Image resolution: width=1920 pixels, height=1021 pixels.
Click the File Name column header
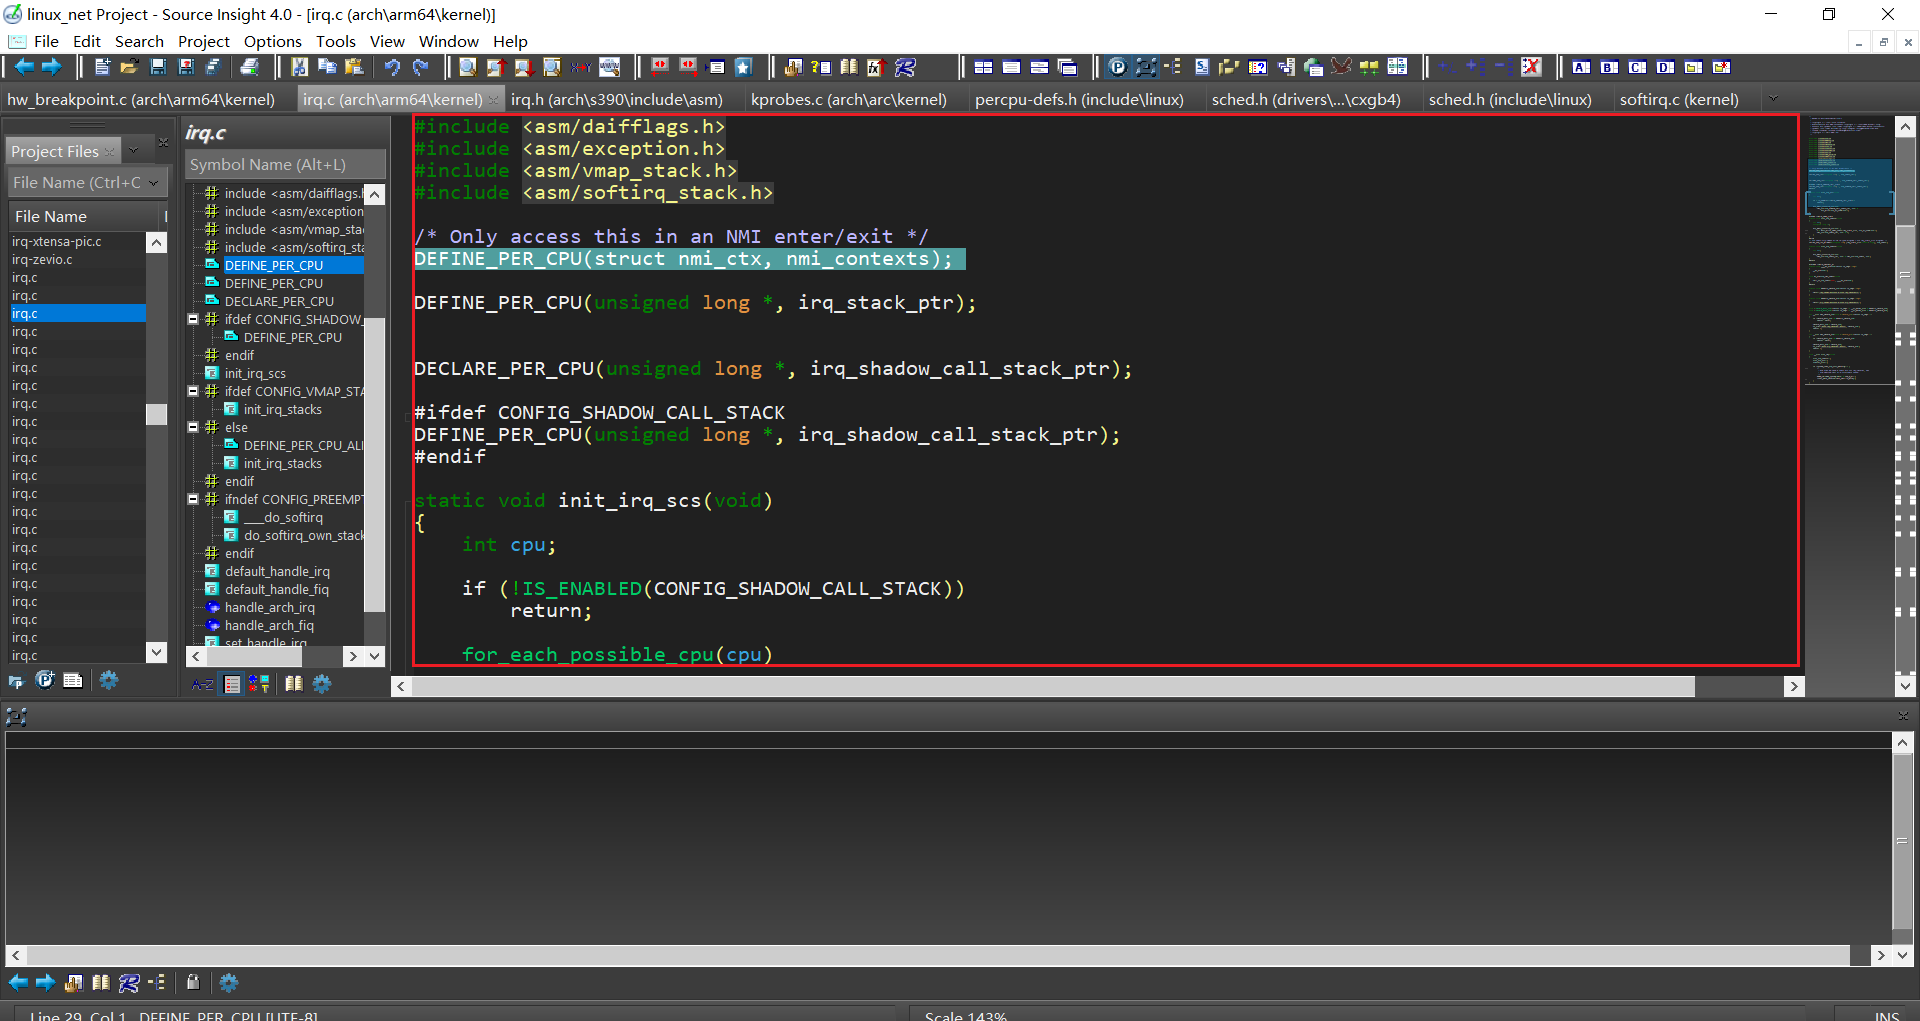(x=85, y=216)
